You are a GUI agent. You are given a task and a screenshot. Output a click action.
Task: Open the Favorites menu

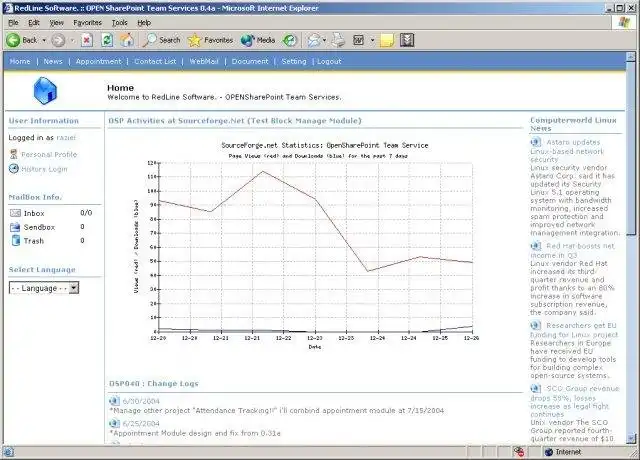click(x=87, y=23)
